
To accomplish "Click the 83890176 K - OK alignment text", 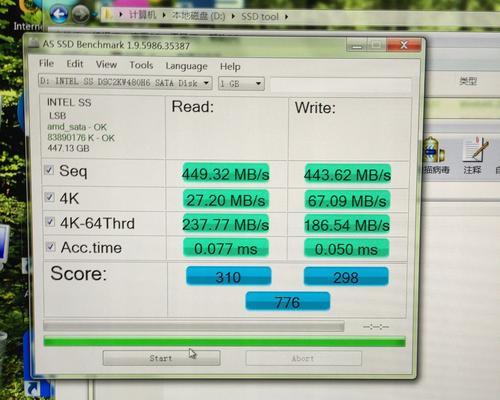I will coord(81,137).
